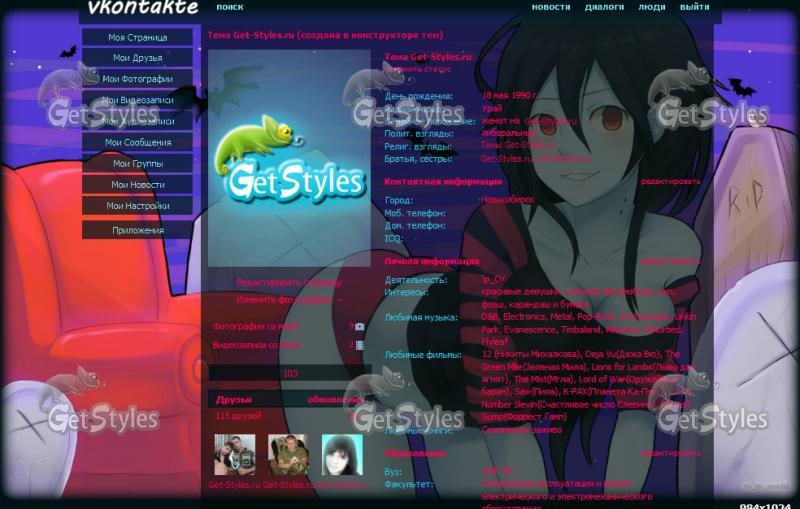Click the city link Новосибирск
The image size is (800, 509).
tap(508, 200)
